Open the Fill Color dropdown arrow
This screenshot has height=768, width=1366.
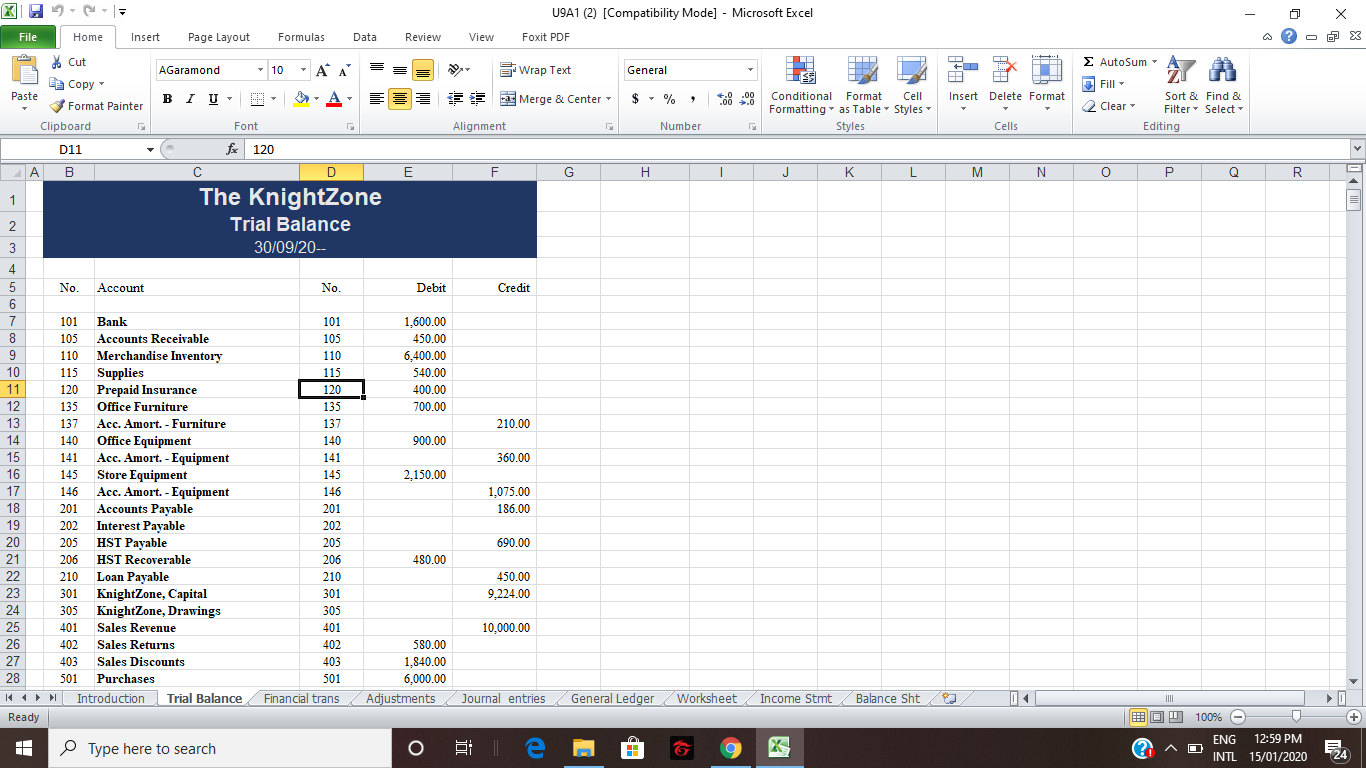coord(317,99)
